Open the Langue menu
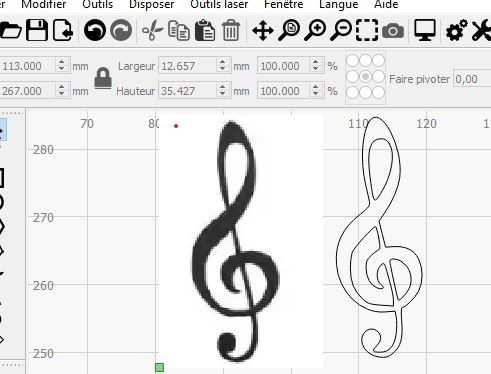Image resolution: width=491 pixels, height=374 pixels. (339, 4)
